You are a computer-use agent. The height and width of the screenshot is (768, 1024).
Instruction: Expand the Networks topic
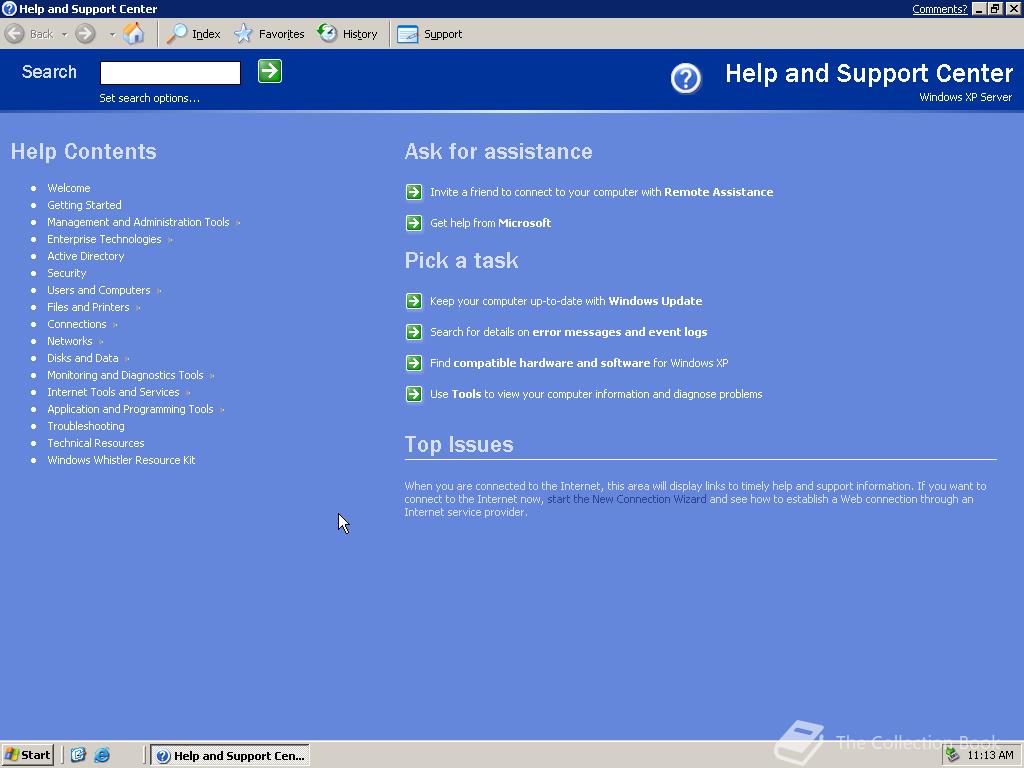click(70, 341)
